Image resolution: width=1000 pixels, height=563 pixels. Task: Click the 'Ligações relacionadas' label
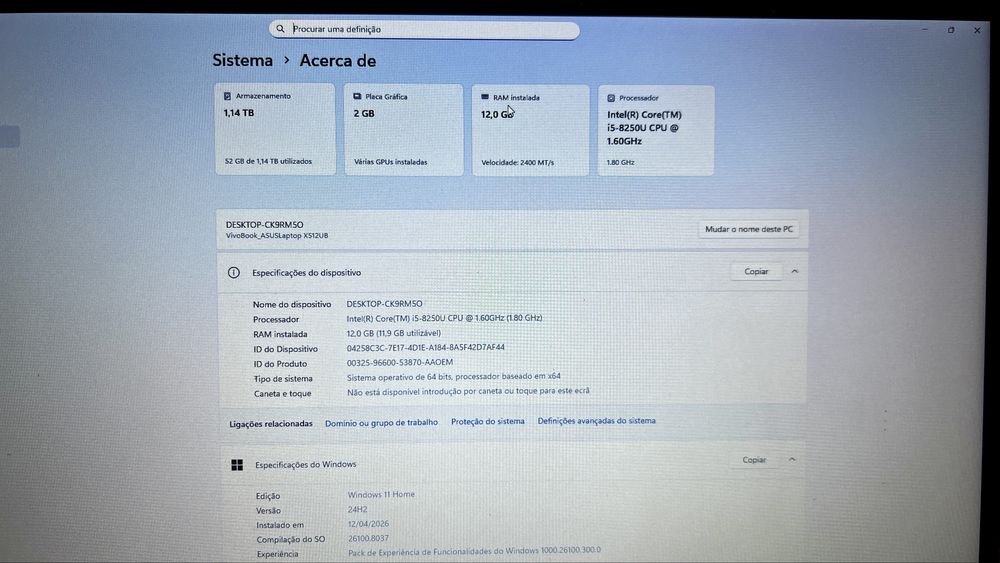[271, 424]
